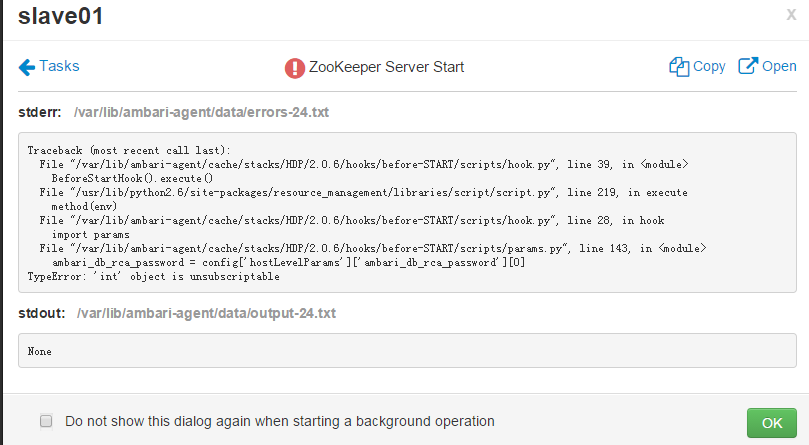Close the slave01 dialog with the X
This screenshot has width=809, height=445.
point(792,15)
